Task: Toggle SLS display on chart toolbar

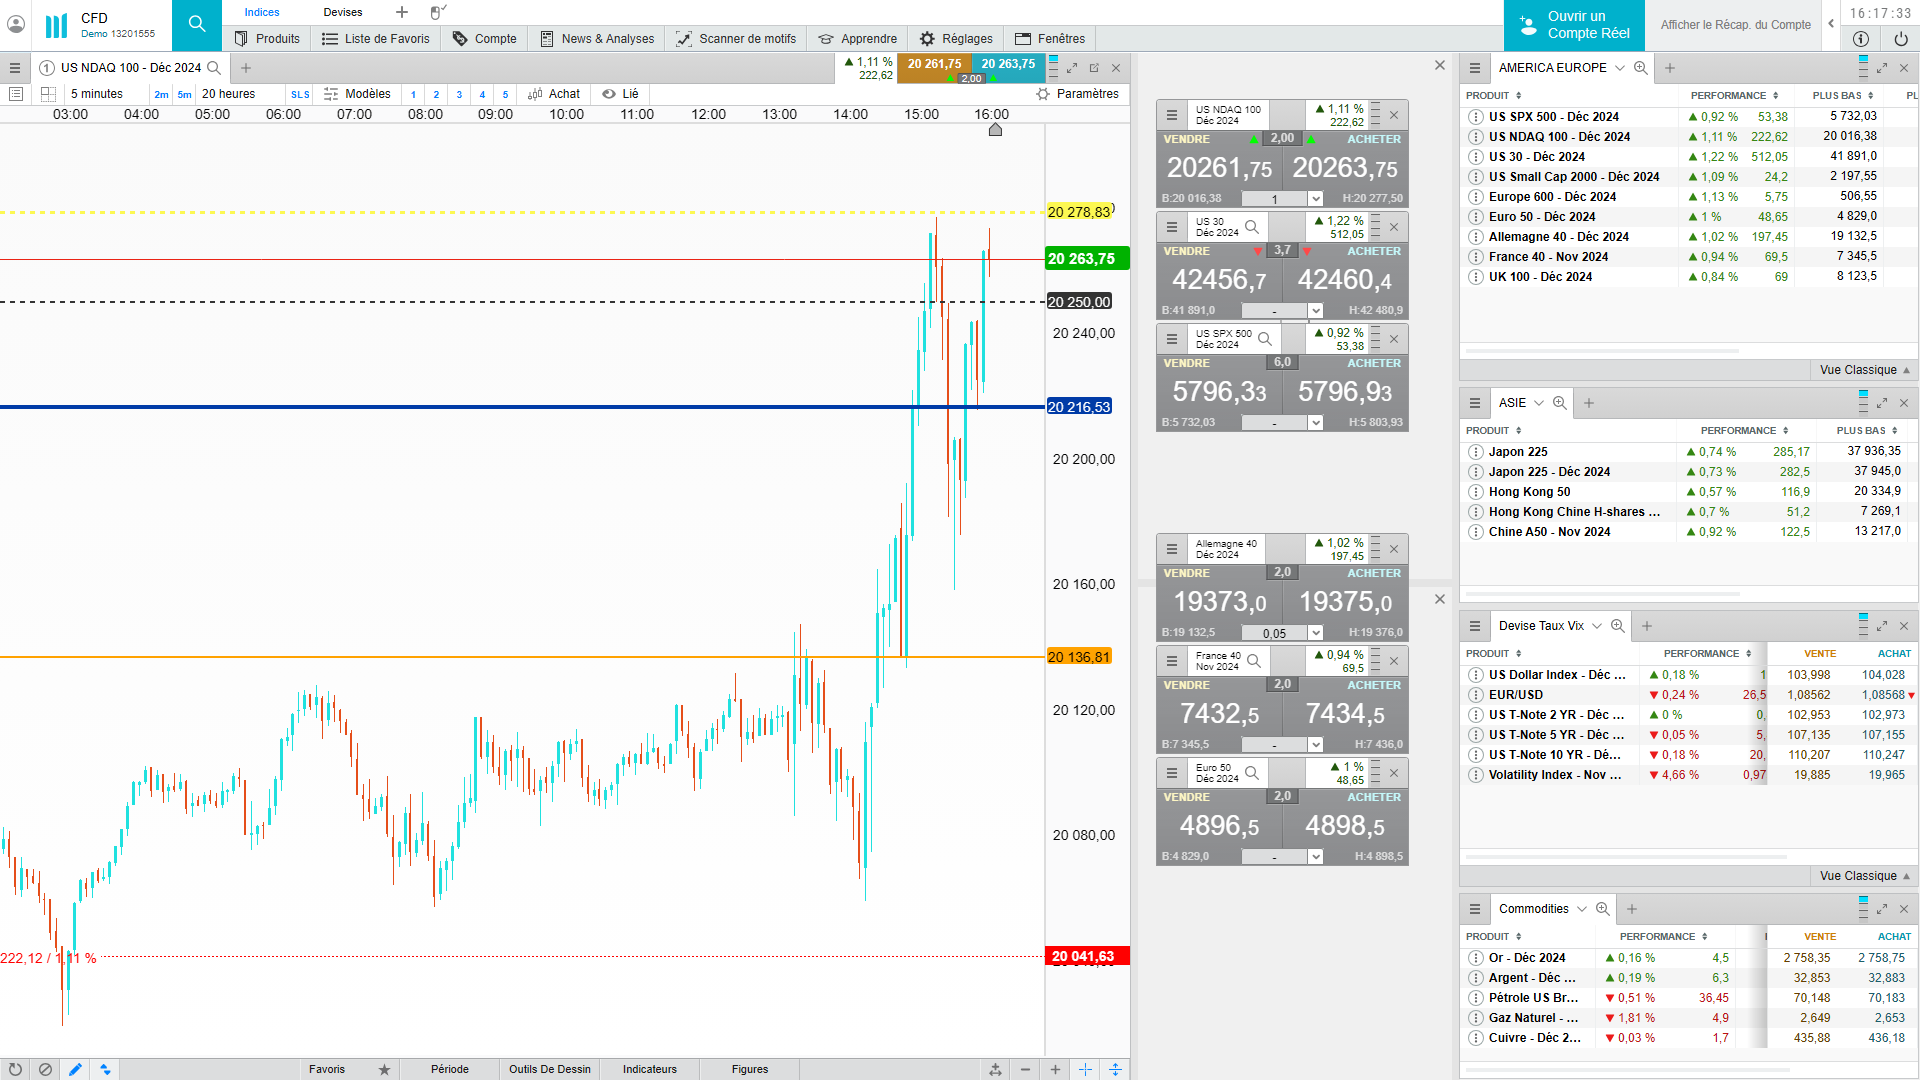Action: pyautogui.click(x=300, y=94)
